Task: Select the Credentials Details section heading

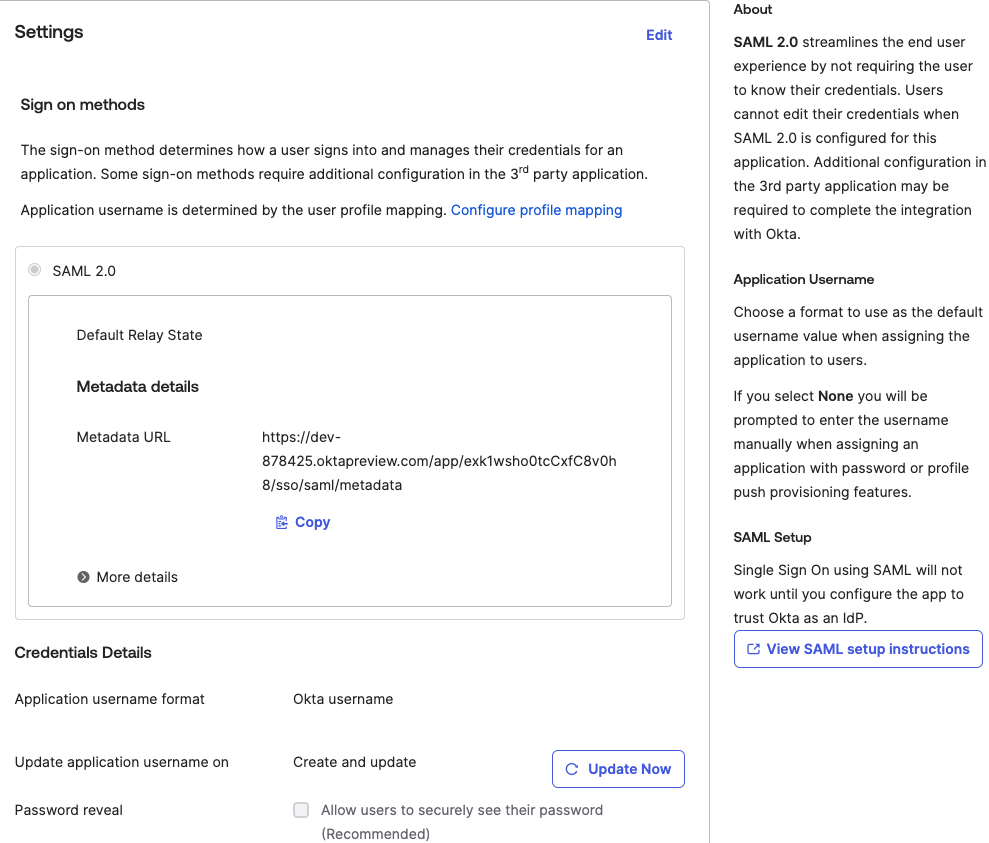Action: pyautogui.click(x=83, y=652)
